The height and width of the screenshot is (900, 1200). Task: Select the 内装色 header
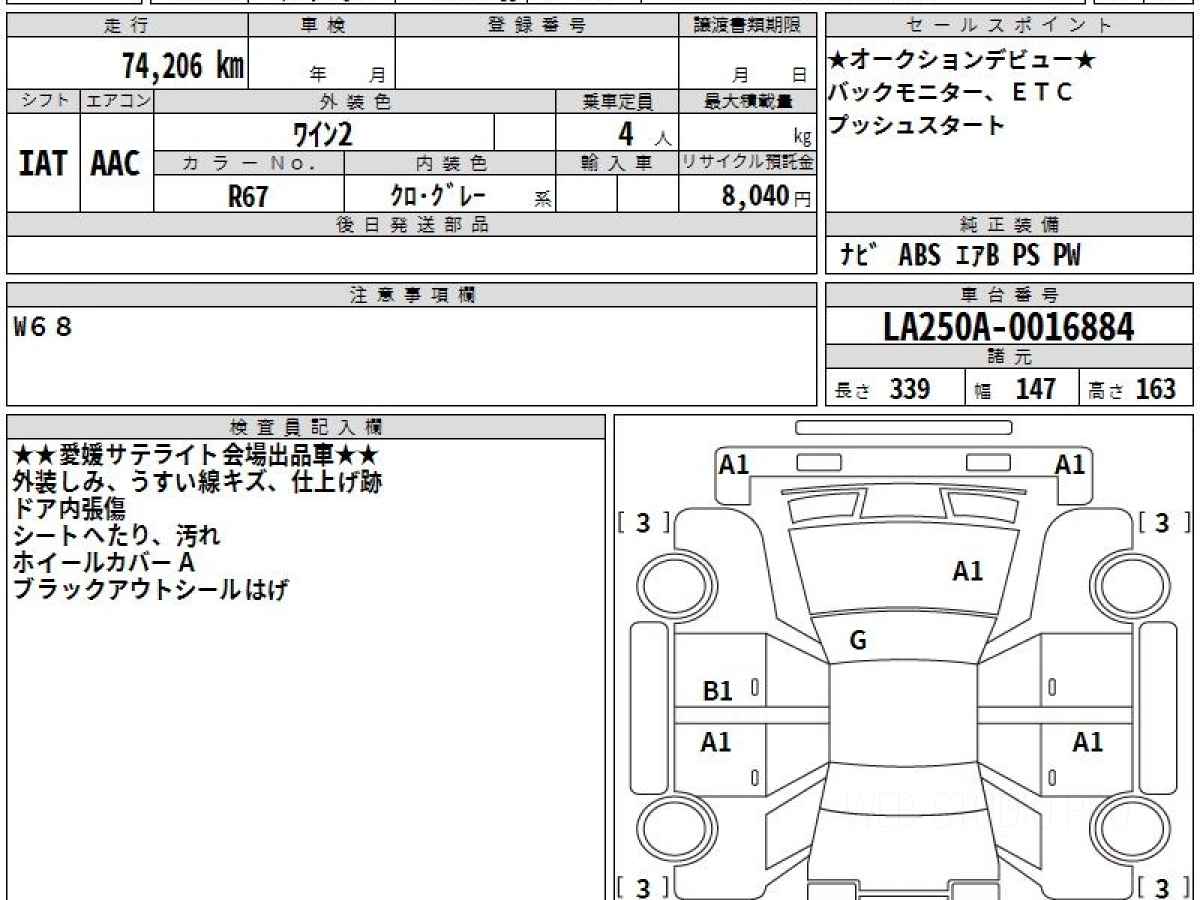tap(450, 163)
